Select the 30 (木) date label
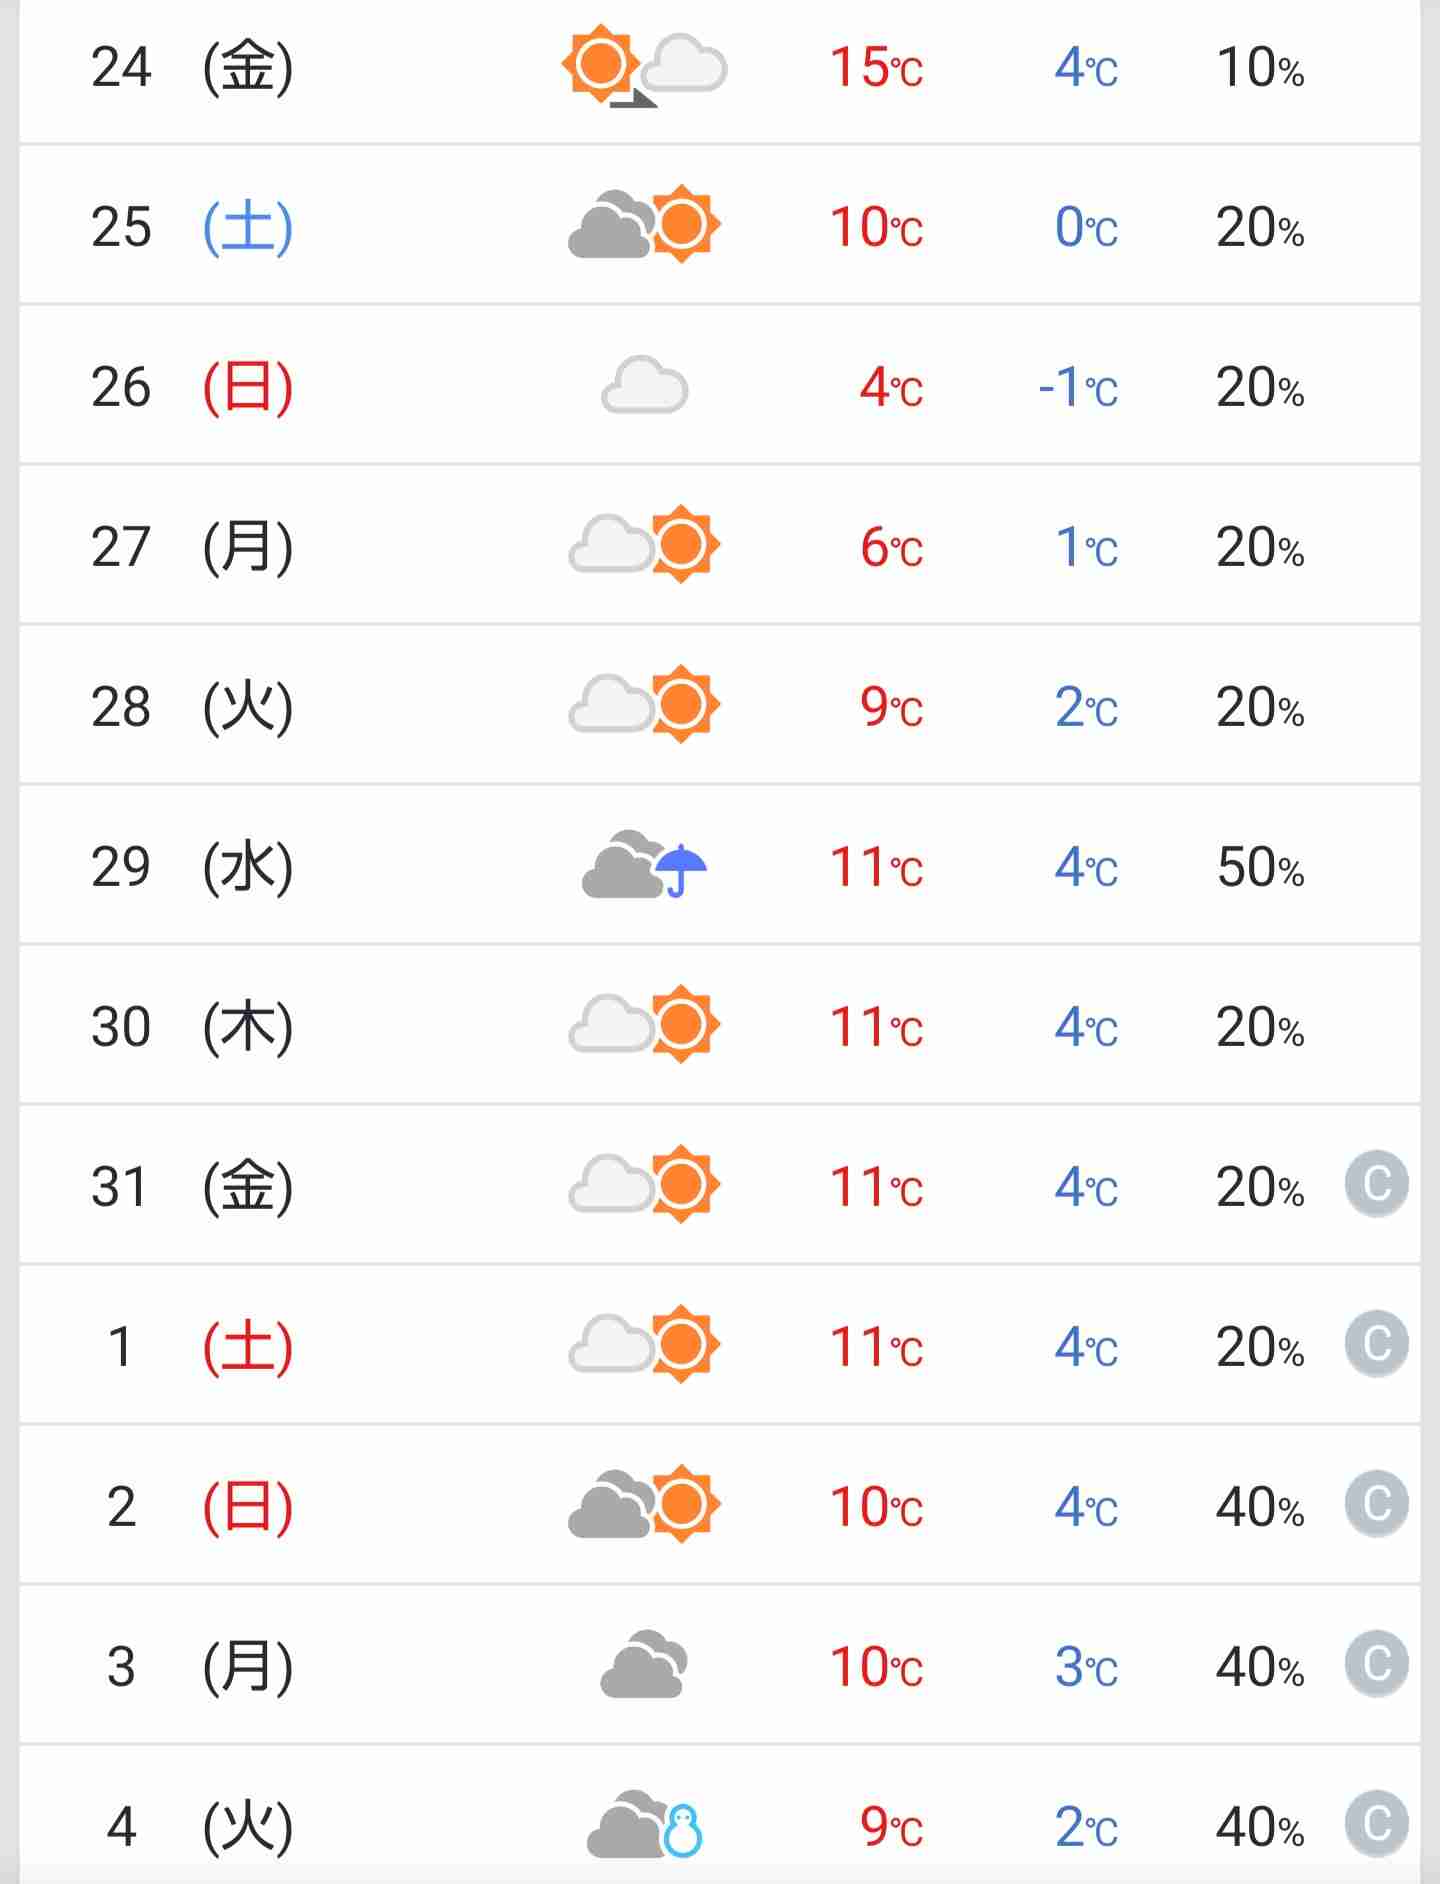 click(x=192, y=1026)
